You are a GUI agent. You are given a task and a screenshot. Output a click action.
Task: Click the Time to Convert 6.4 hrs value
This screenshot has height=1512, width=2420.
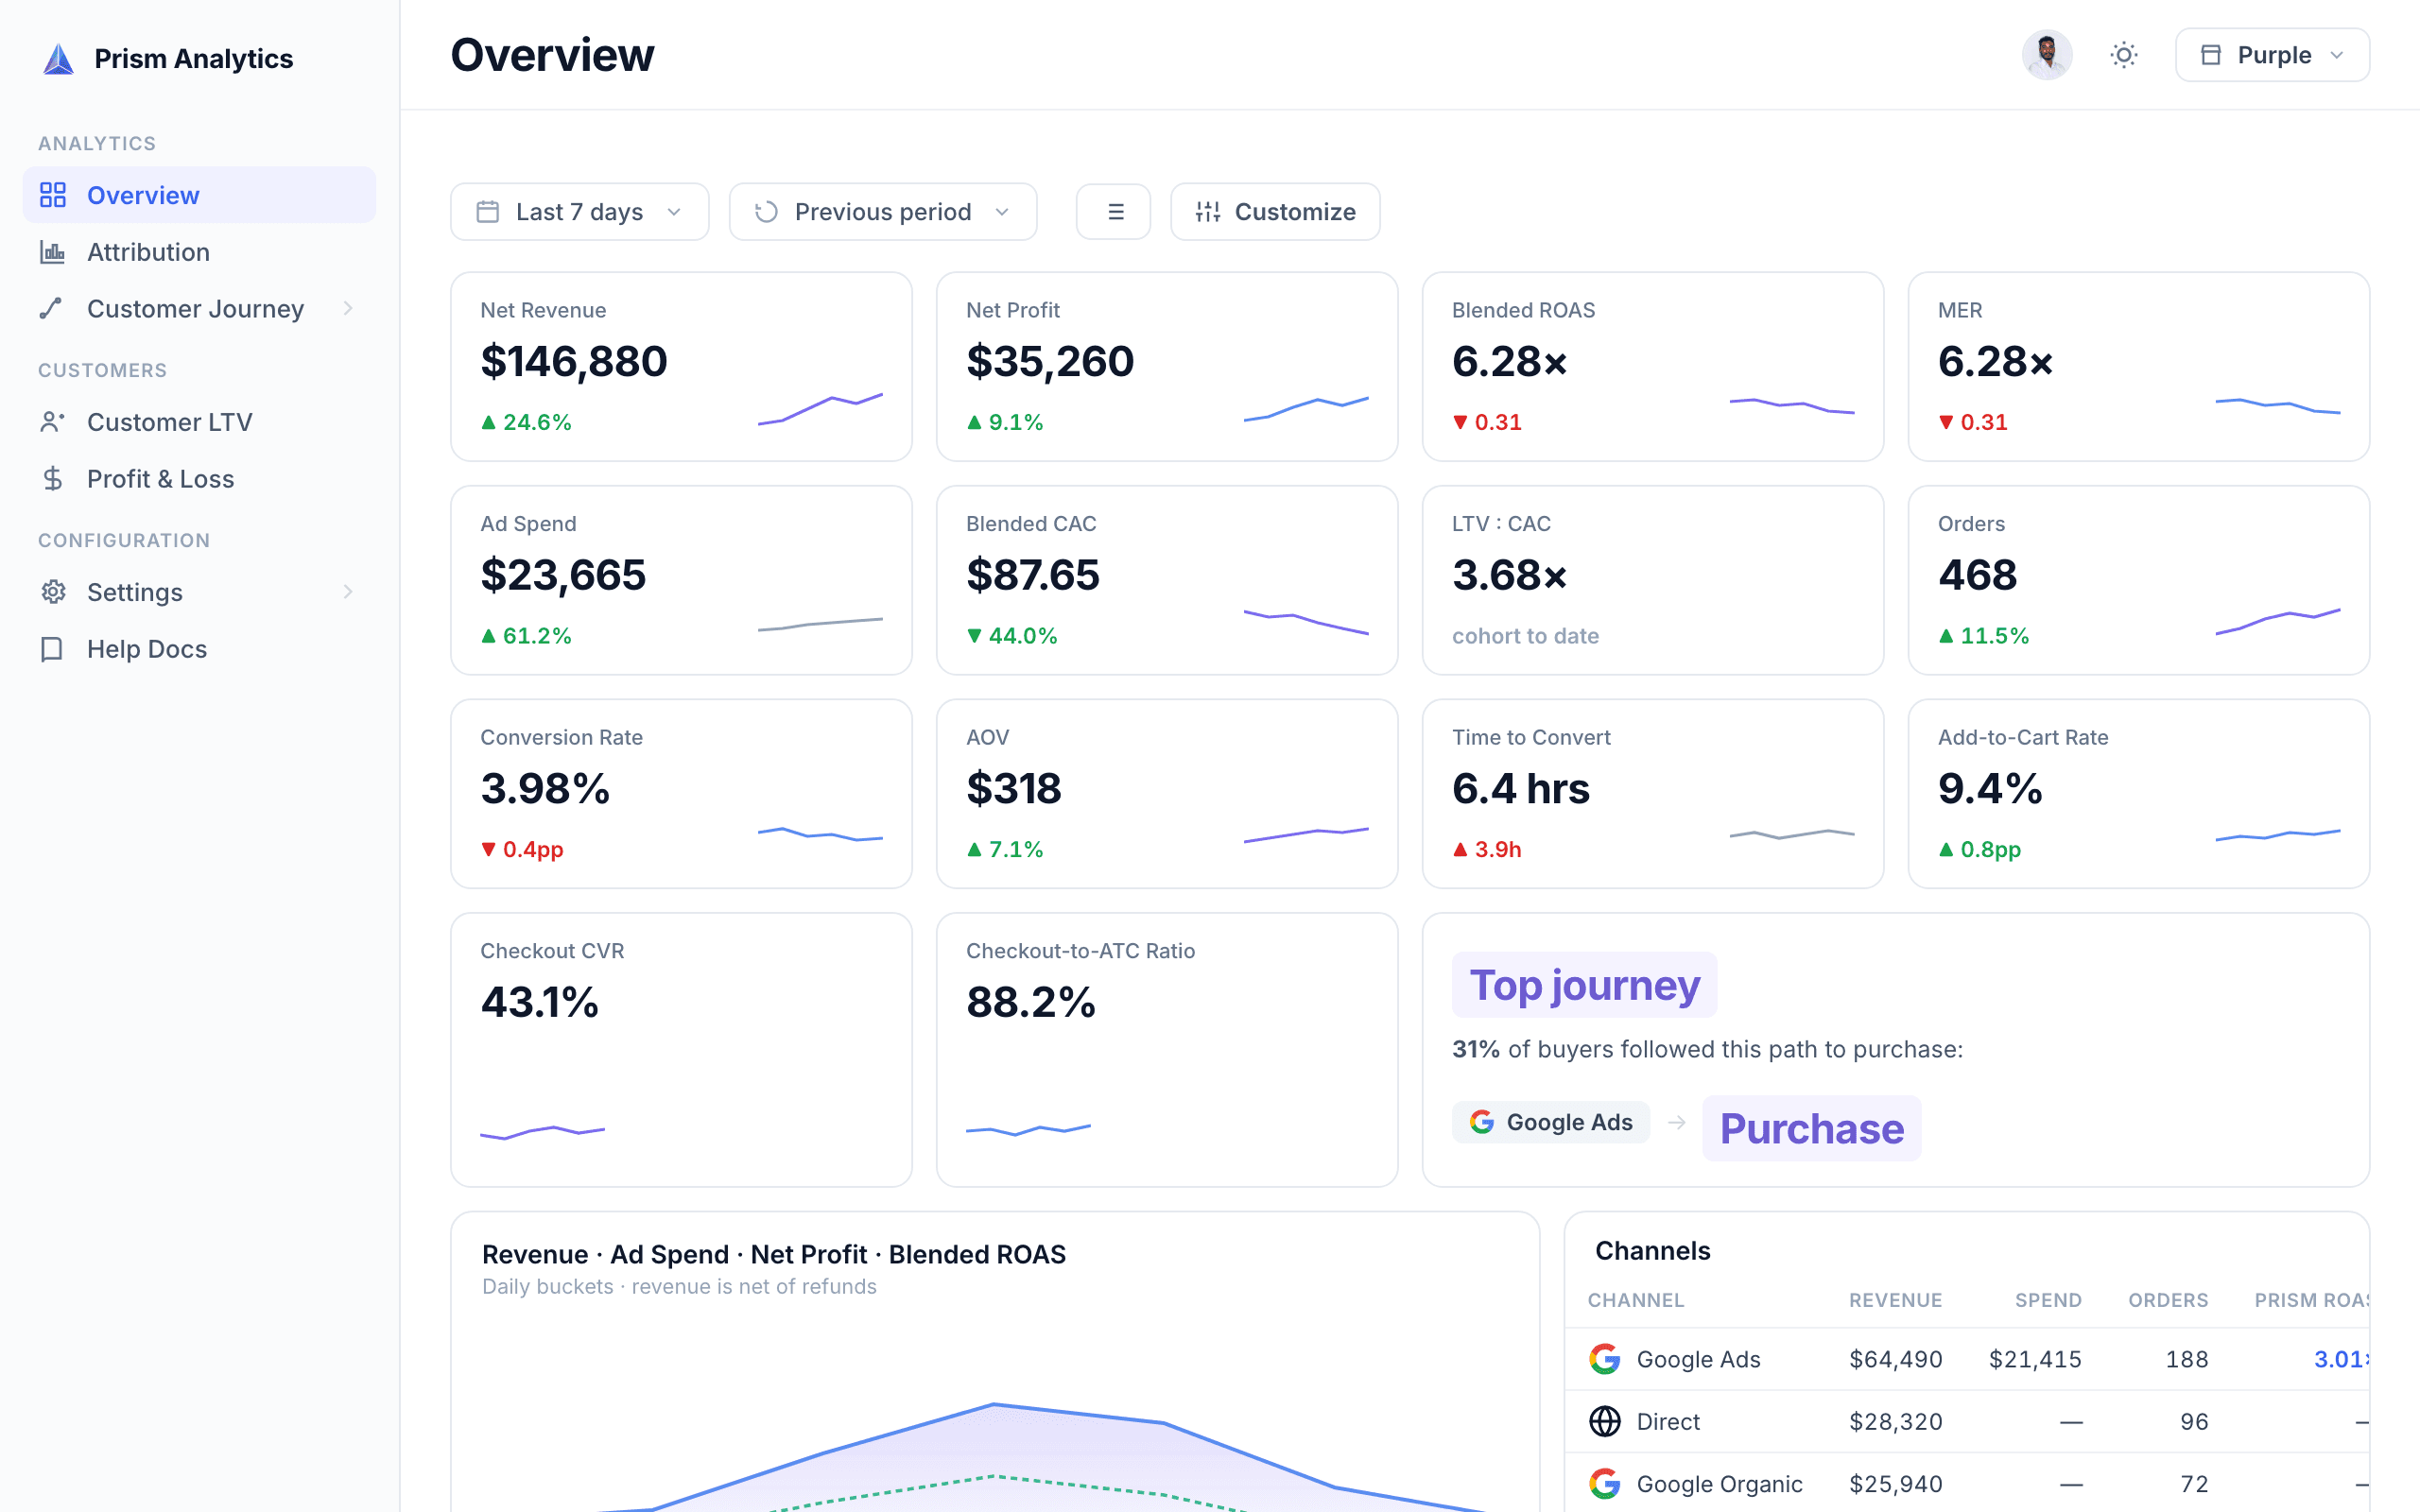tap(1520, 788)
